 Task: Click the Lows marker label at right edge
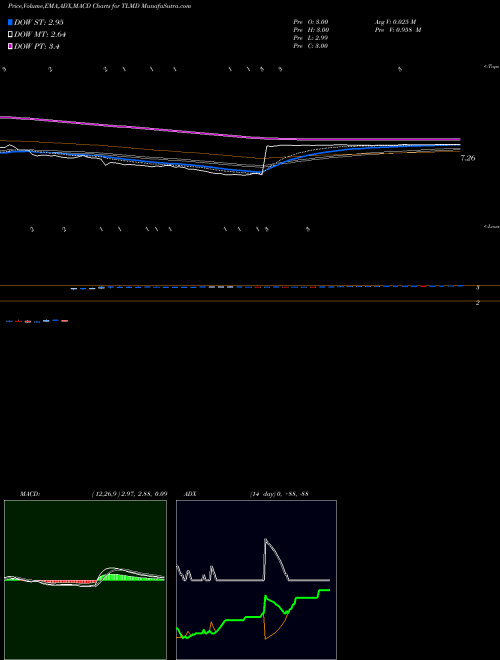(492, 226)
